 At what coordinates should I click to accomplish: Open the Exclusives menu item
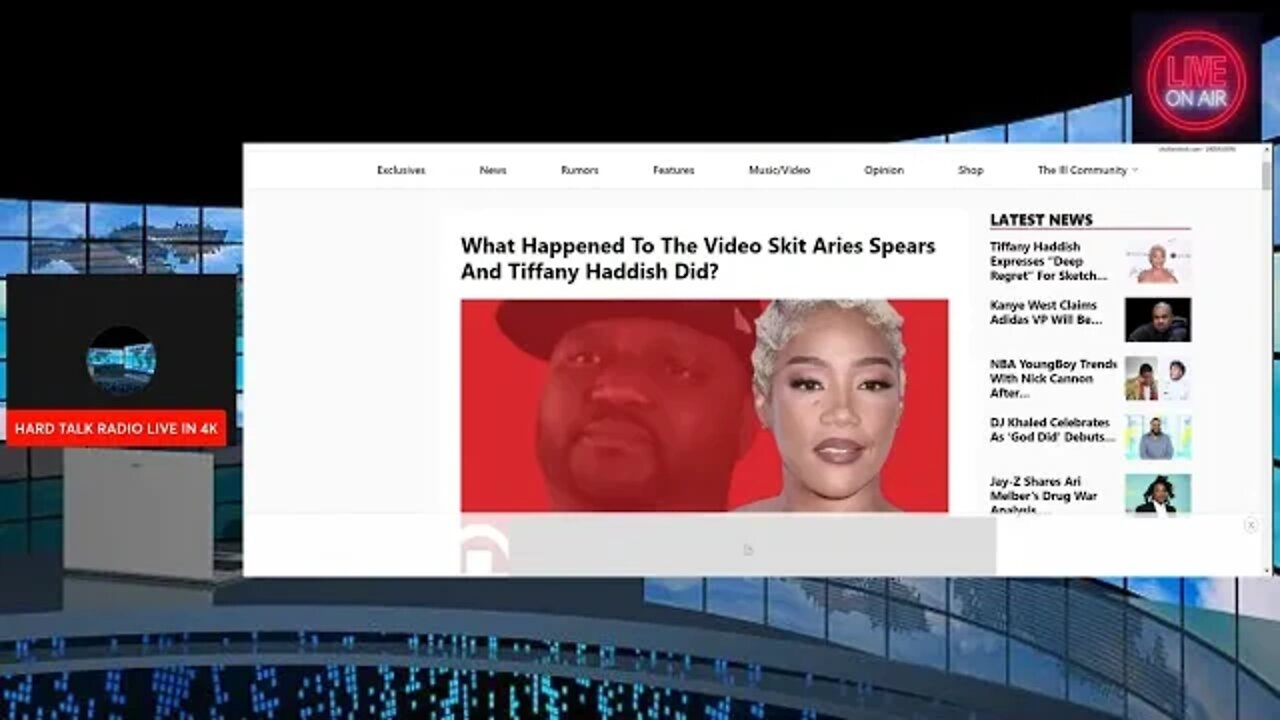pos(401,170)
